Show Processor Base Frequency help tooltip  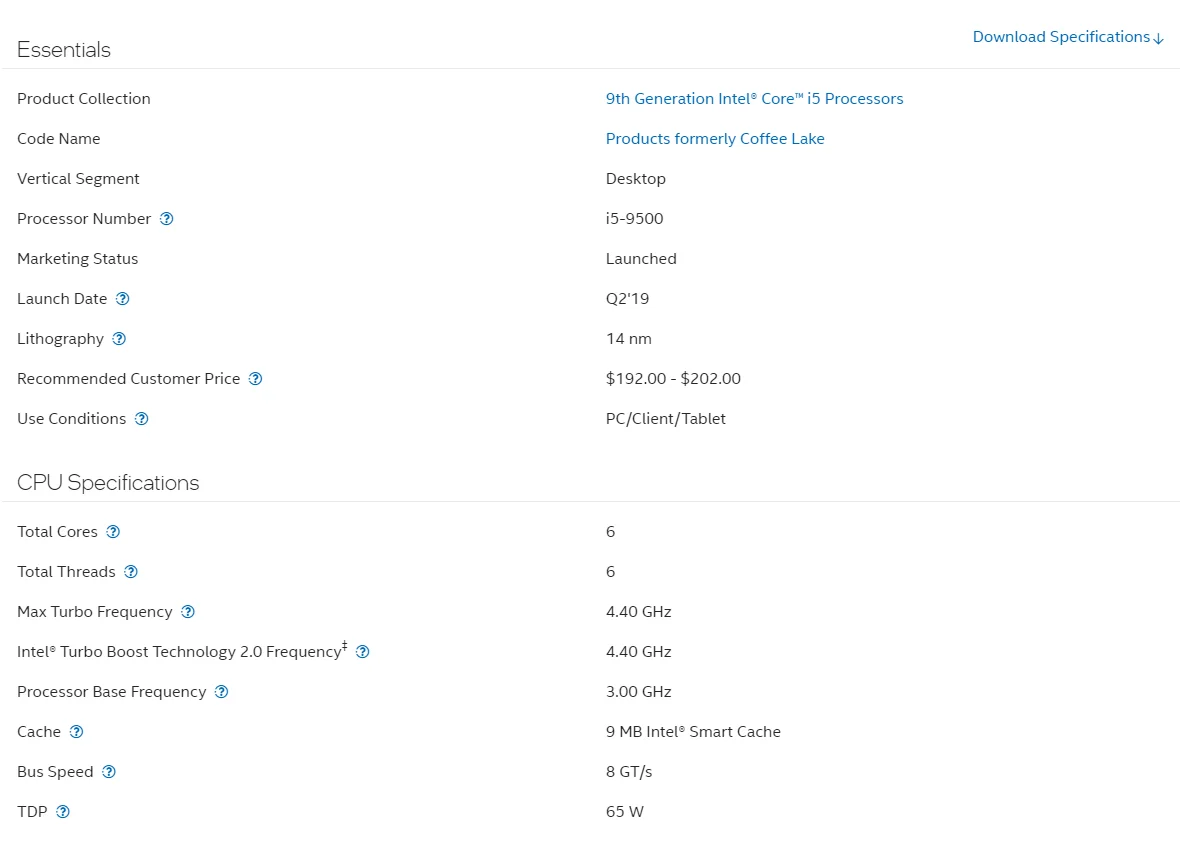[x=222, y=692]
